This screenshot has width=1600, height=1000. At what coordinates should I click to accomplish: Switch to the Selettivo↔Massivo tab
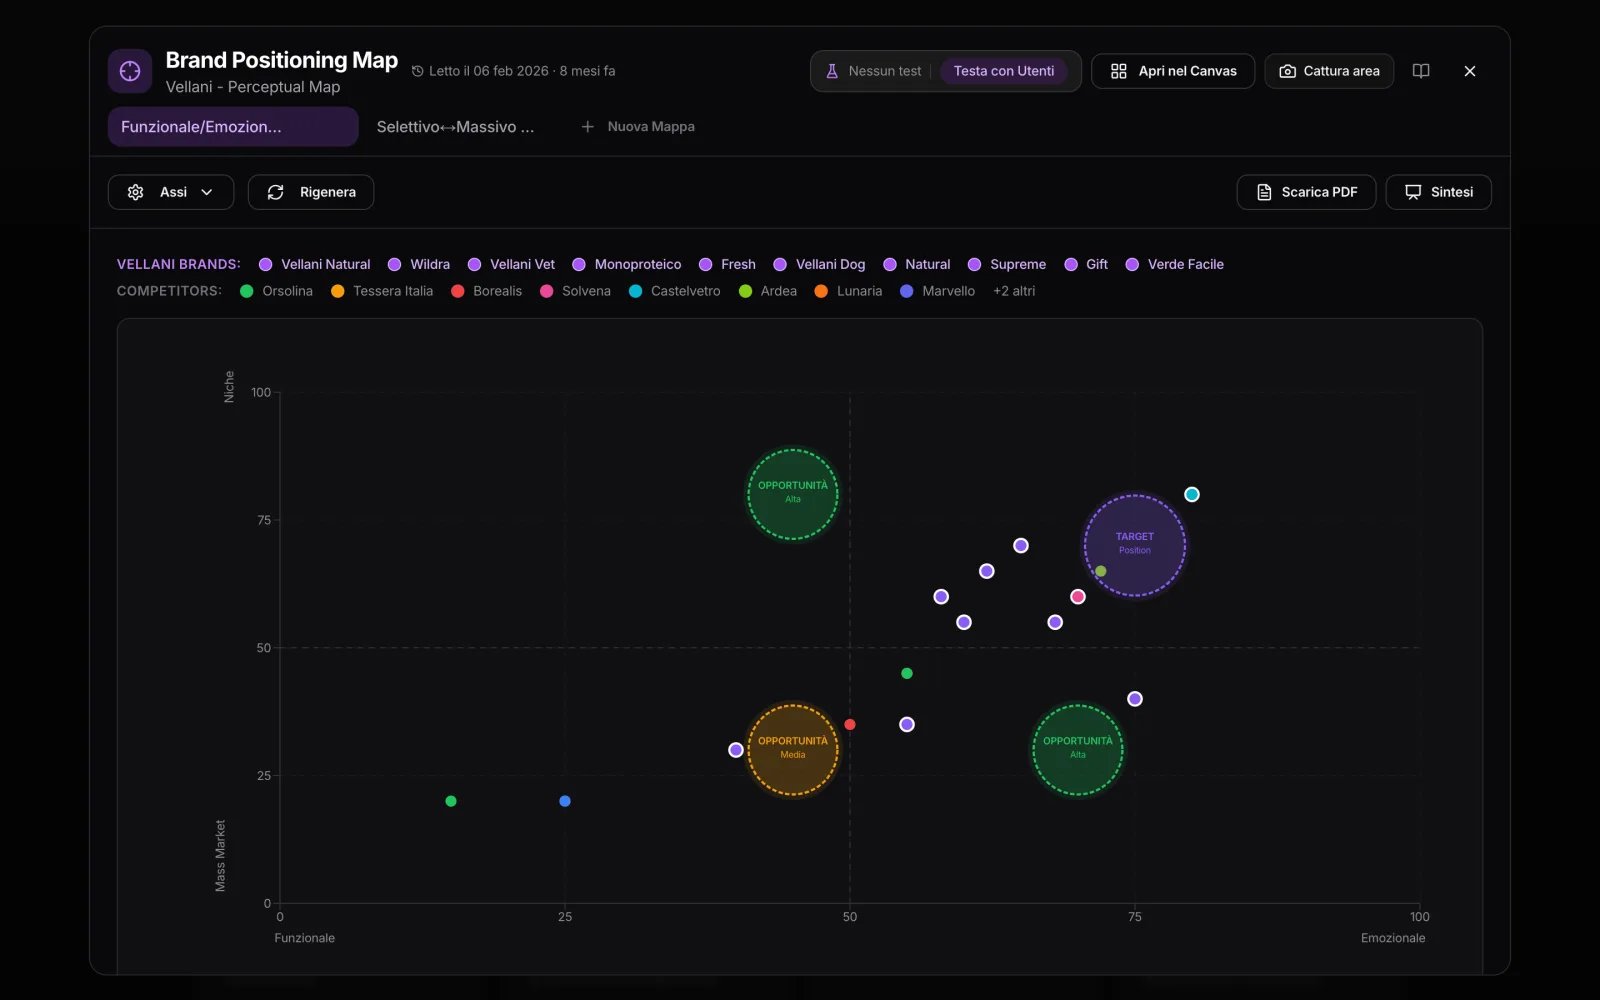click(455, 127)
